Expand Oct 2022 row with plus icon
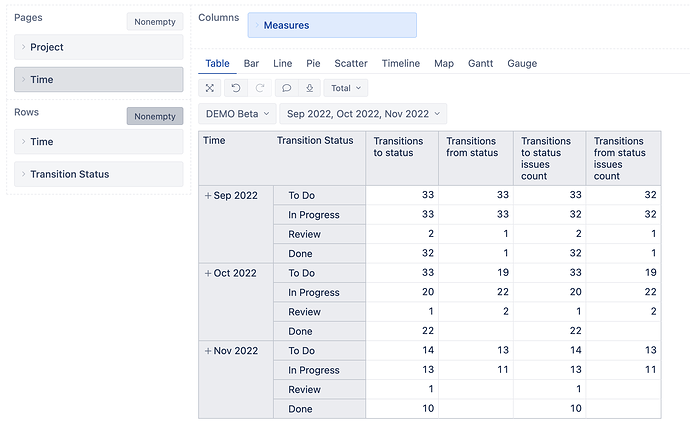 pyautogui.click(x=208, y=273)
